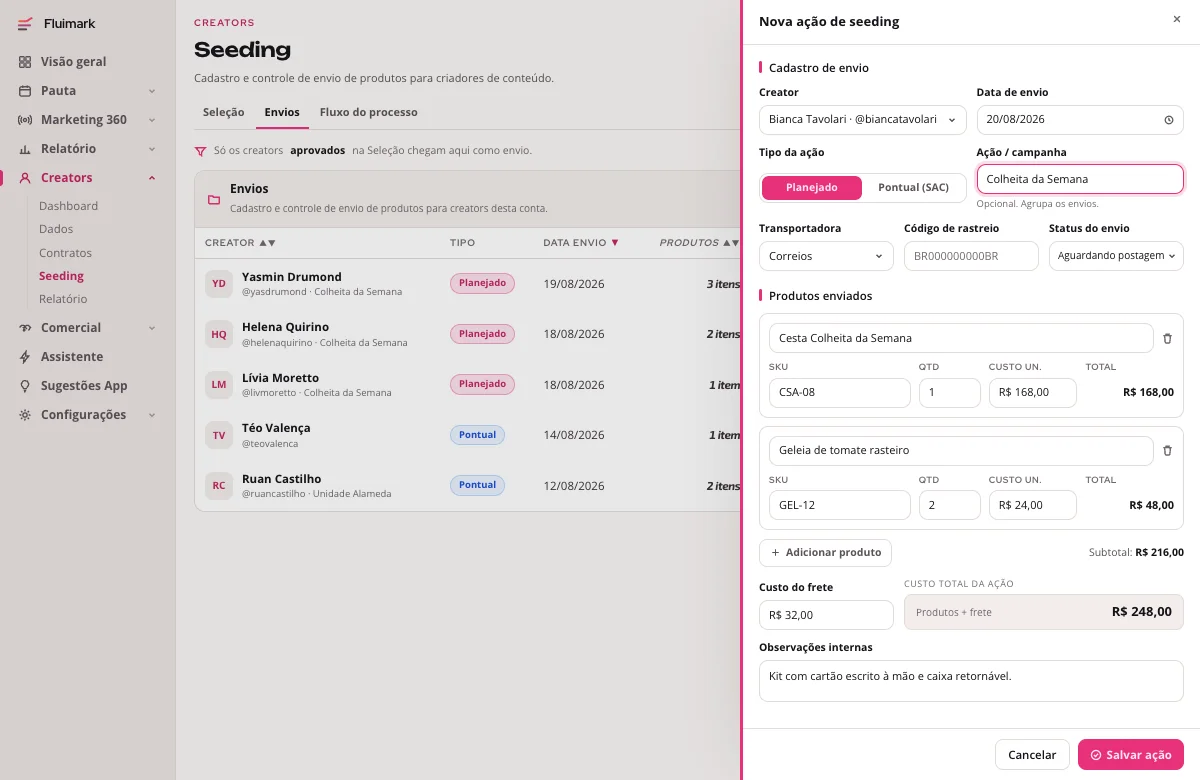
Task: Open Dashboard under Creators
Action: 68,206
